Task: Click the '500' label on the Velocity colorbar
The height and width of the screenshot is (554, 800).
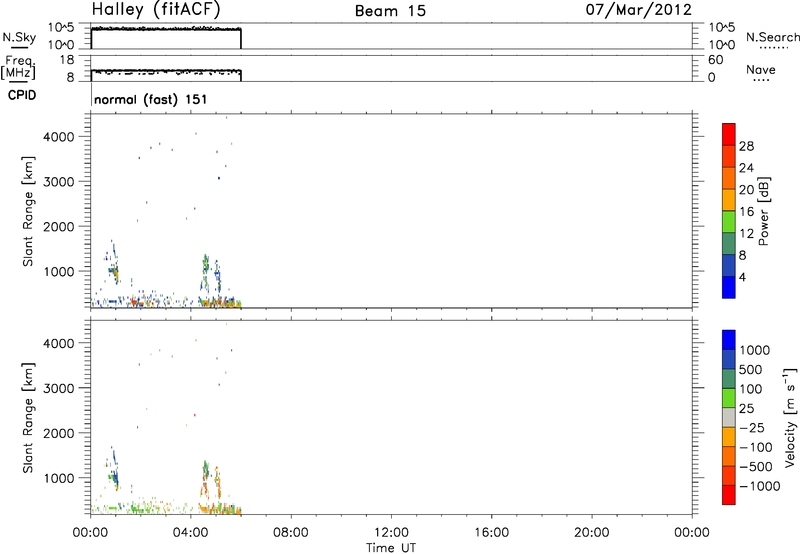Action: [753, 370]
